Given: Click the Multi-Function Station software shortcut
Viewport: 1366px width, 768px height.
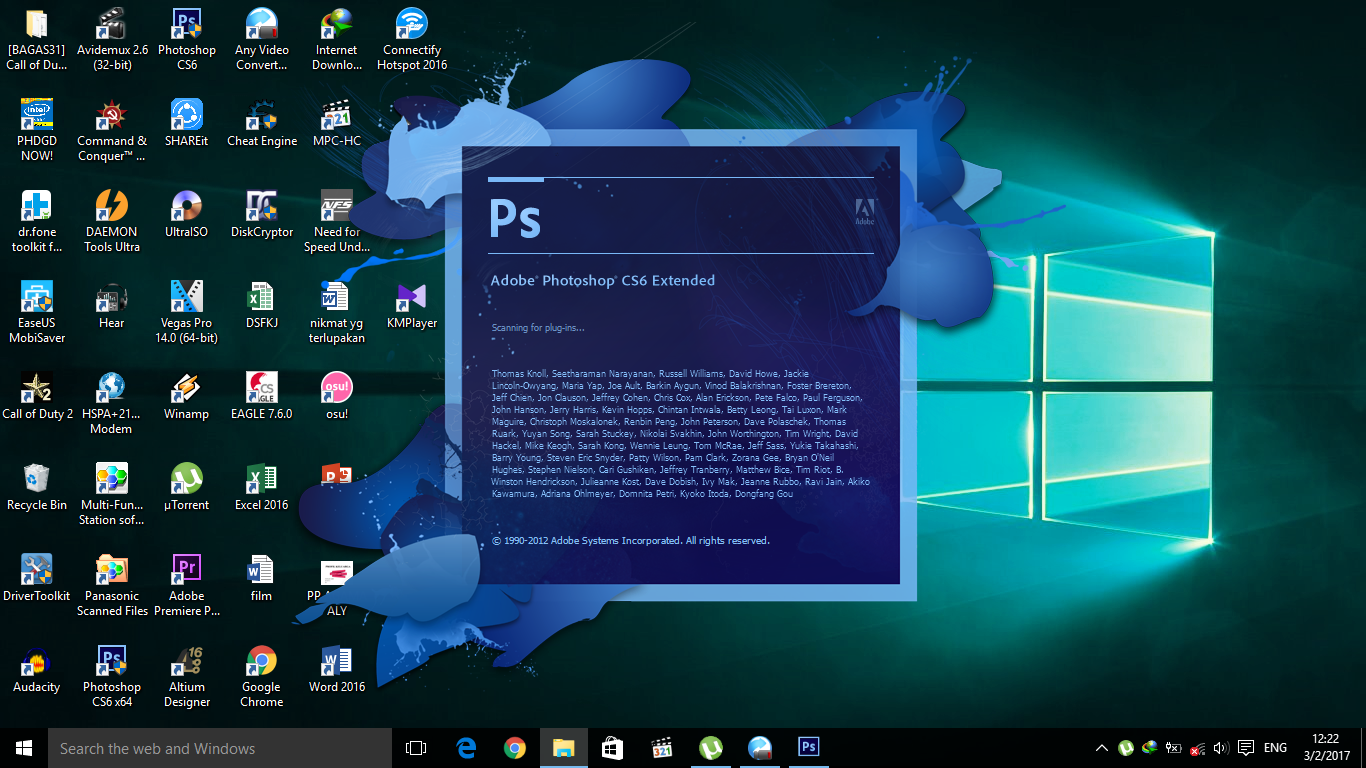Looking at the screenshot, I should point(112,495).
